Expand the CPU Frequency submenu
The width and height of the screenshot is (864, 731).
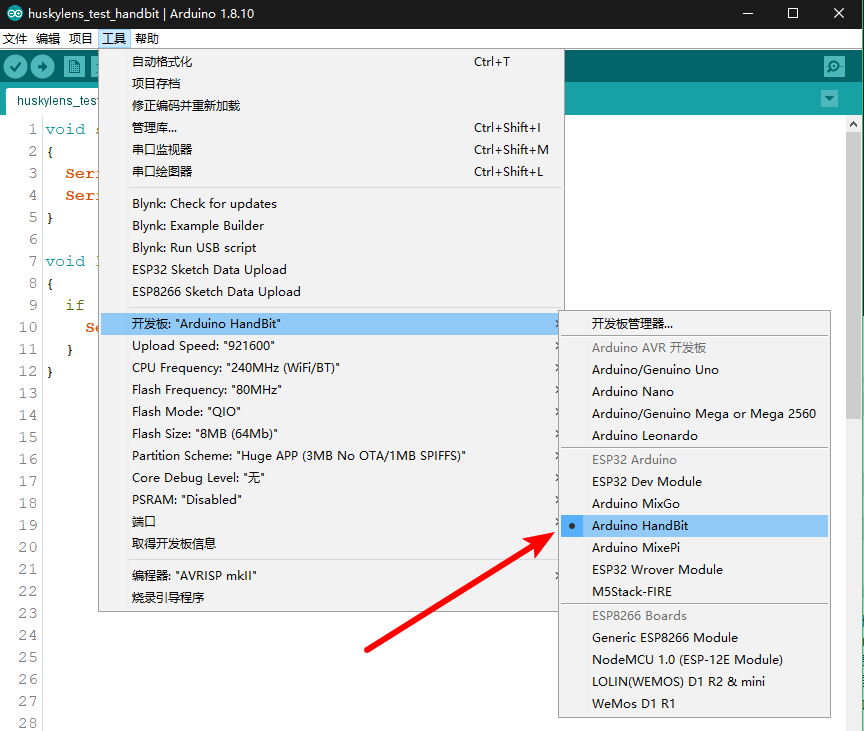point(331,368)
